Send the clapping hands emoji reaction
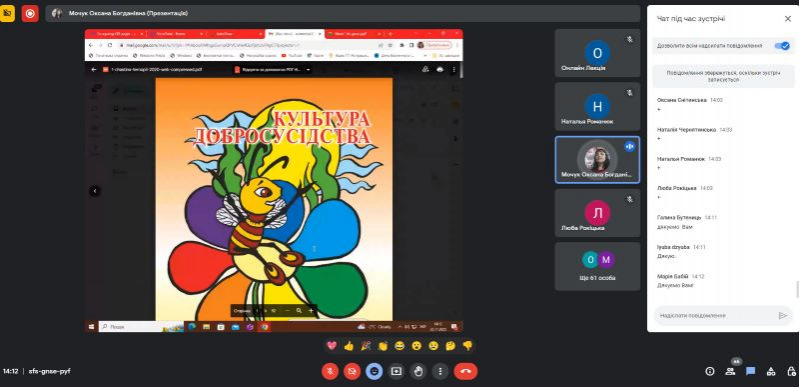This screenshot has height=387, width=799. [x=383, y=346]
